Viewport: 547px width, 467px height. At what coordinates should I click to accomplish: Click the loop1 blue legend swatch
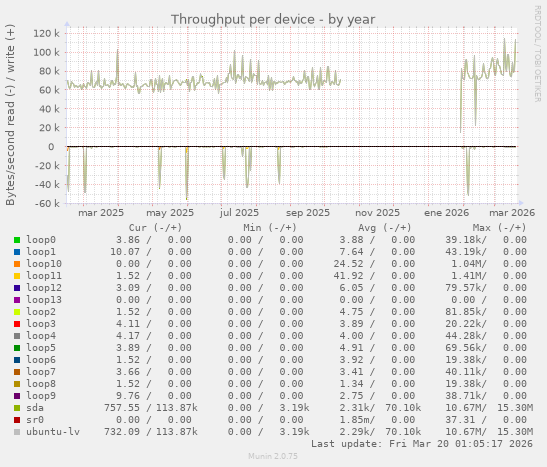[x=17, y=252]
